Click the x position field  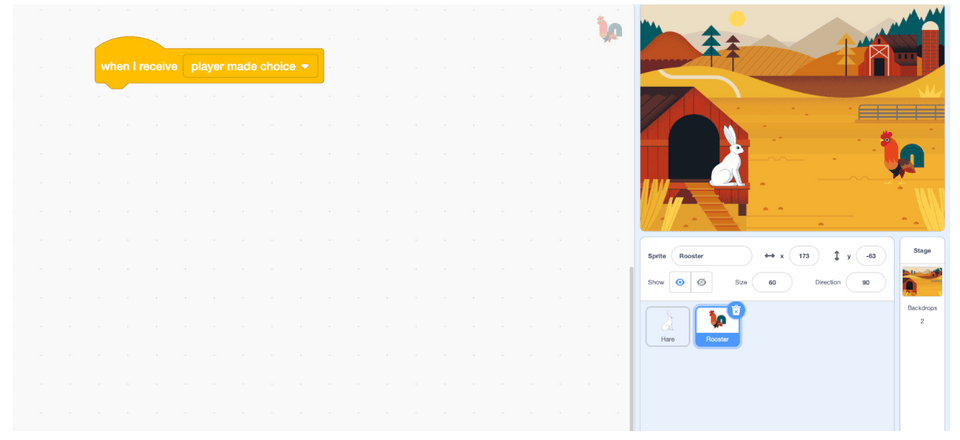803,256
